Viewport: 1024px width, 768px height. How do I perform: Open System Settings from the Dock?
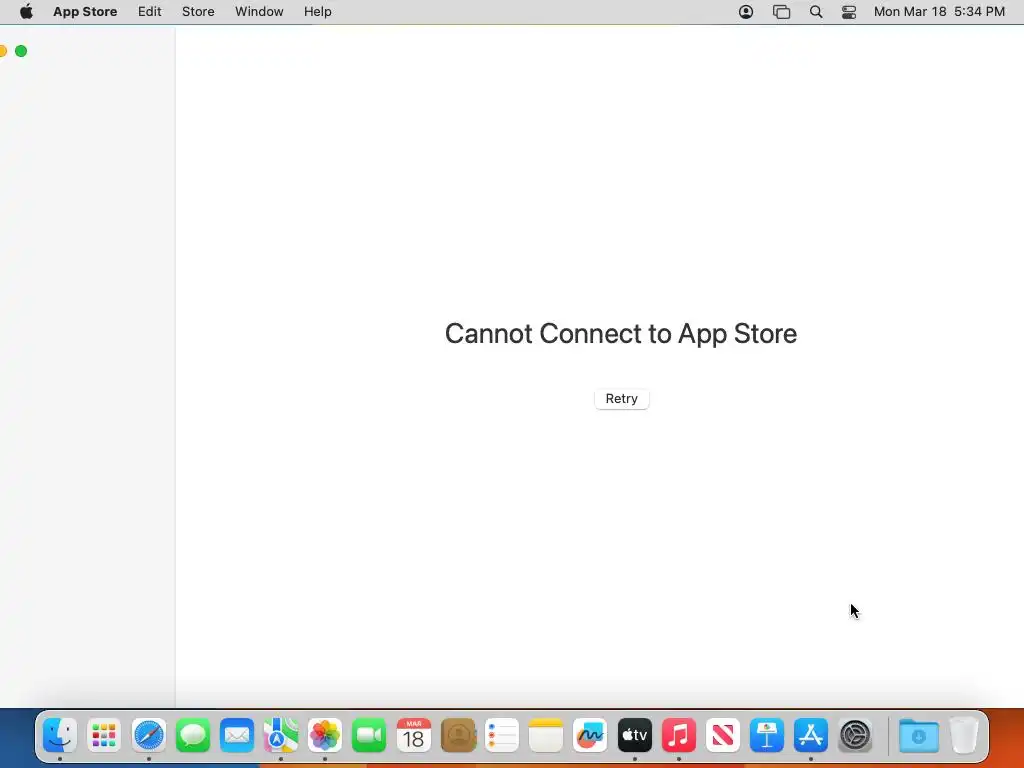(x=855, y=735)
